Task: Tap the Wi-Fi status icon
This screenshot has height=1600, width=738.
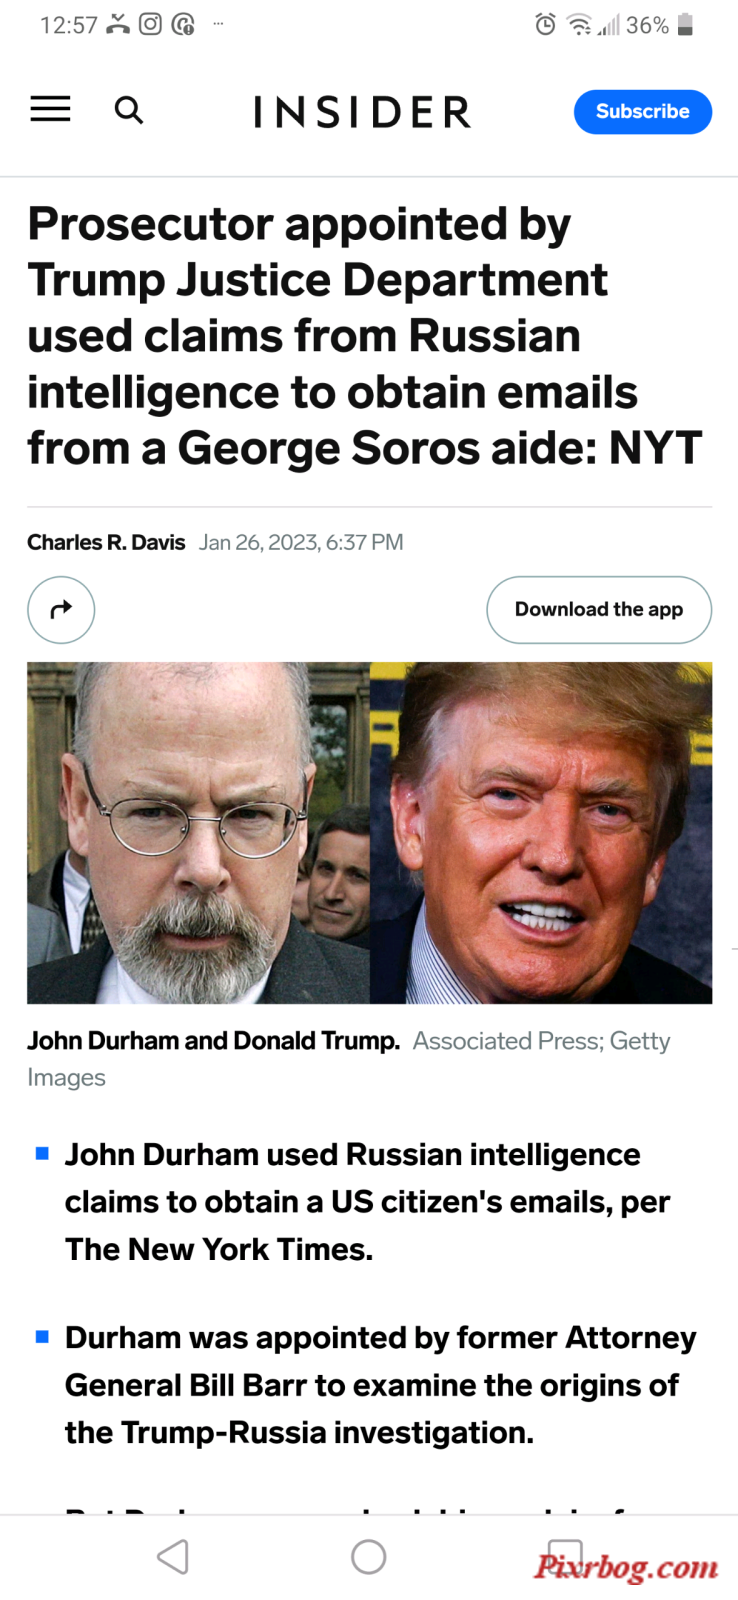Action: pos(579,25)
